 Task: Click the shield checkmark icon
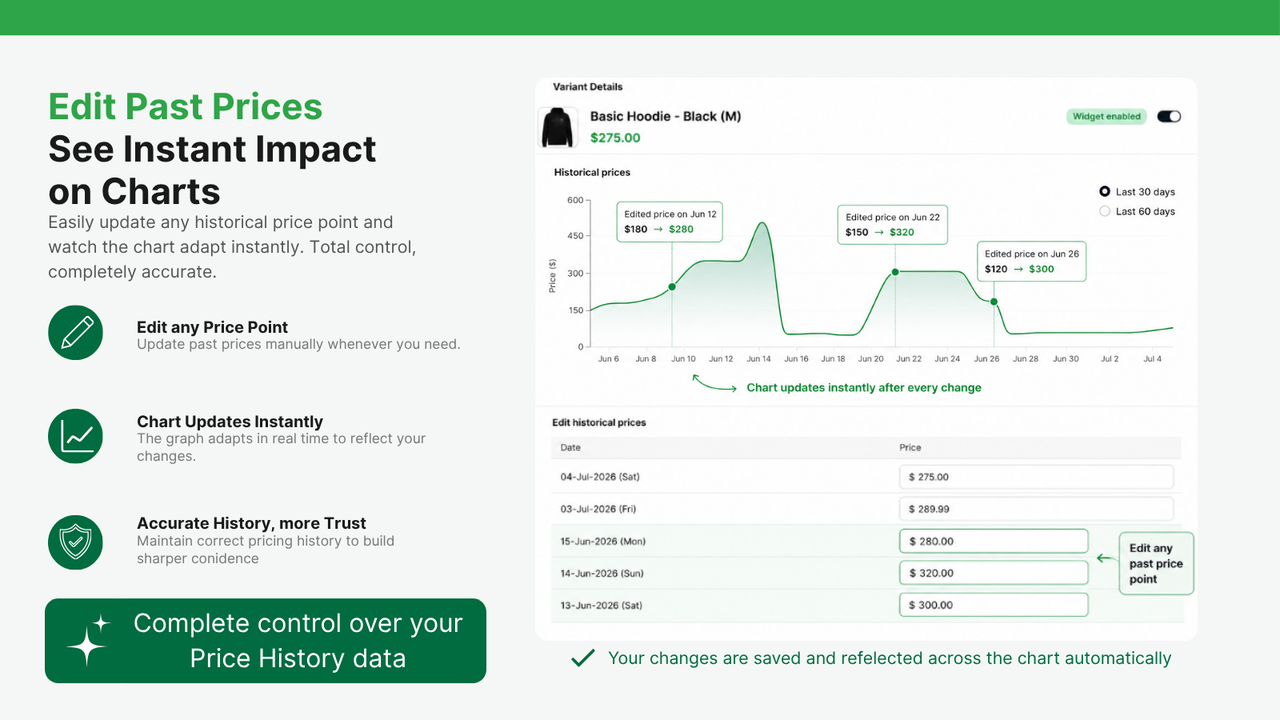click(76, 542)
